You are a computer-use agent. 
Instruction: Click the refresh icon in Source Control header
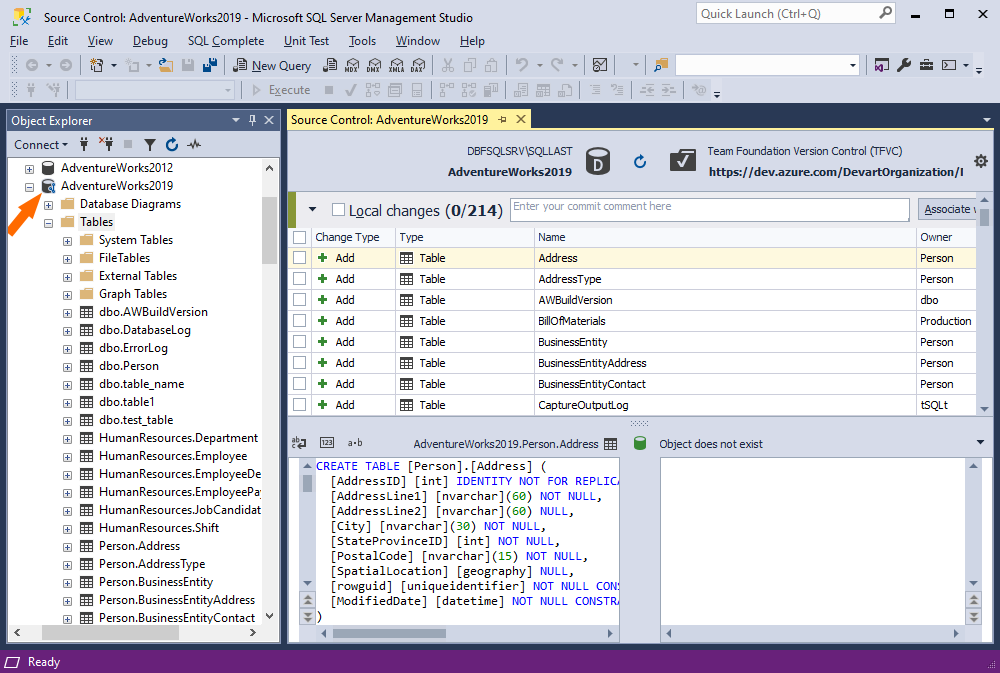pos(640,162)
